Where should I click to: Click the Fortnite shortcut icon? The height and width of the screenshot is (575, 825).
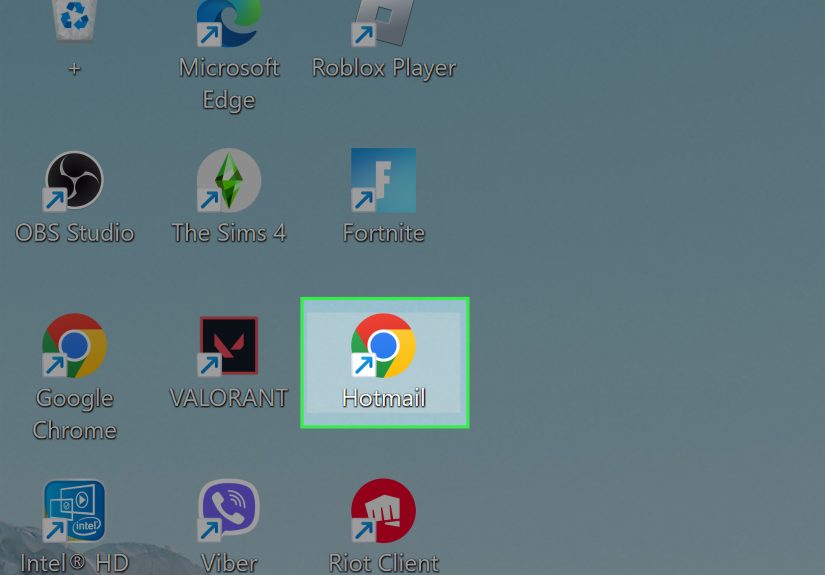click(x=383, y=180)
